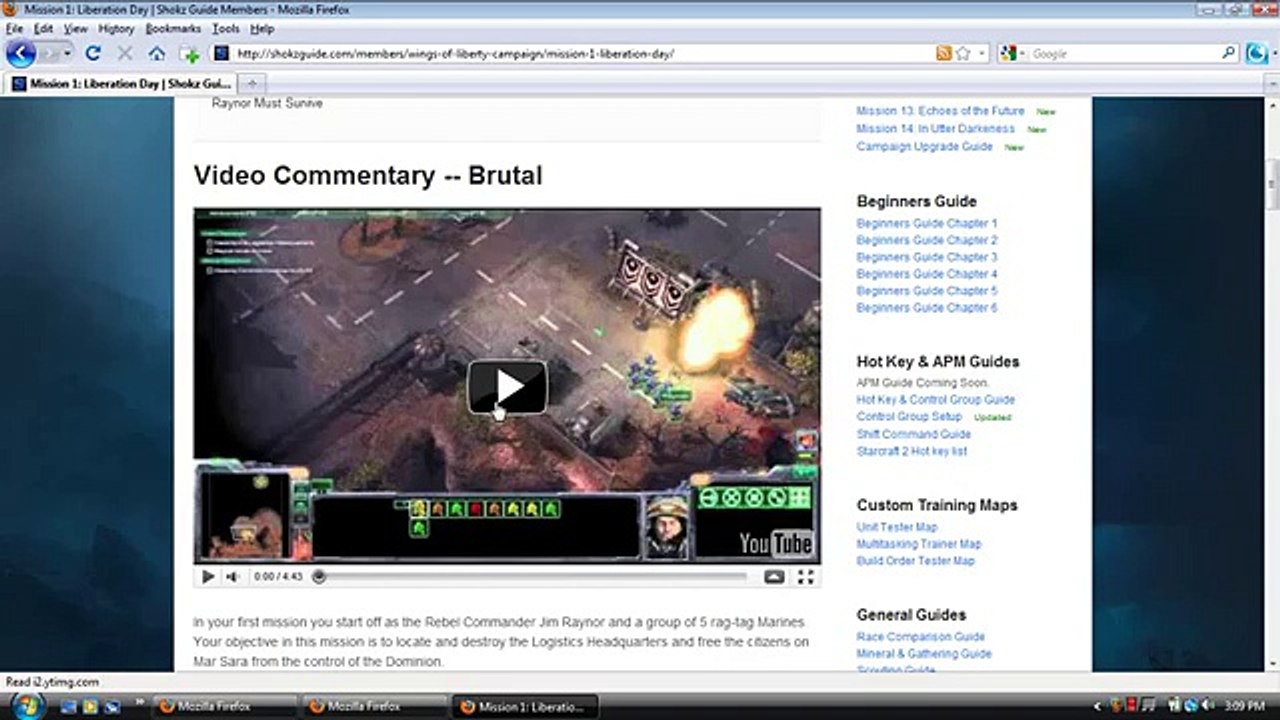
Task: Click the 'APM Guide Coming Soon.' text
Action: click(x=922, y=383)
